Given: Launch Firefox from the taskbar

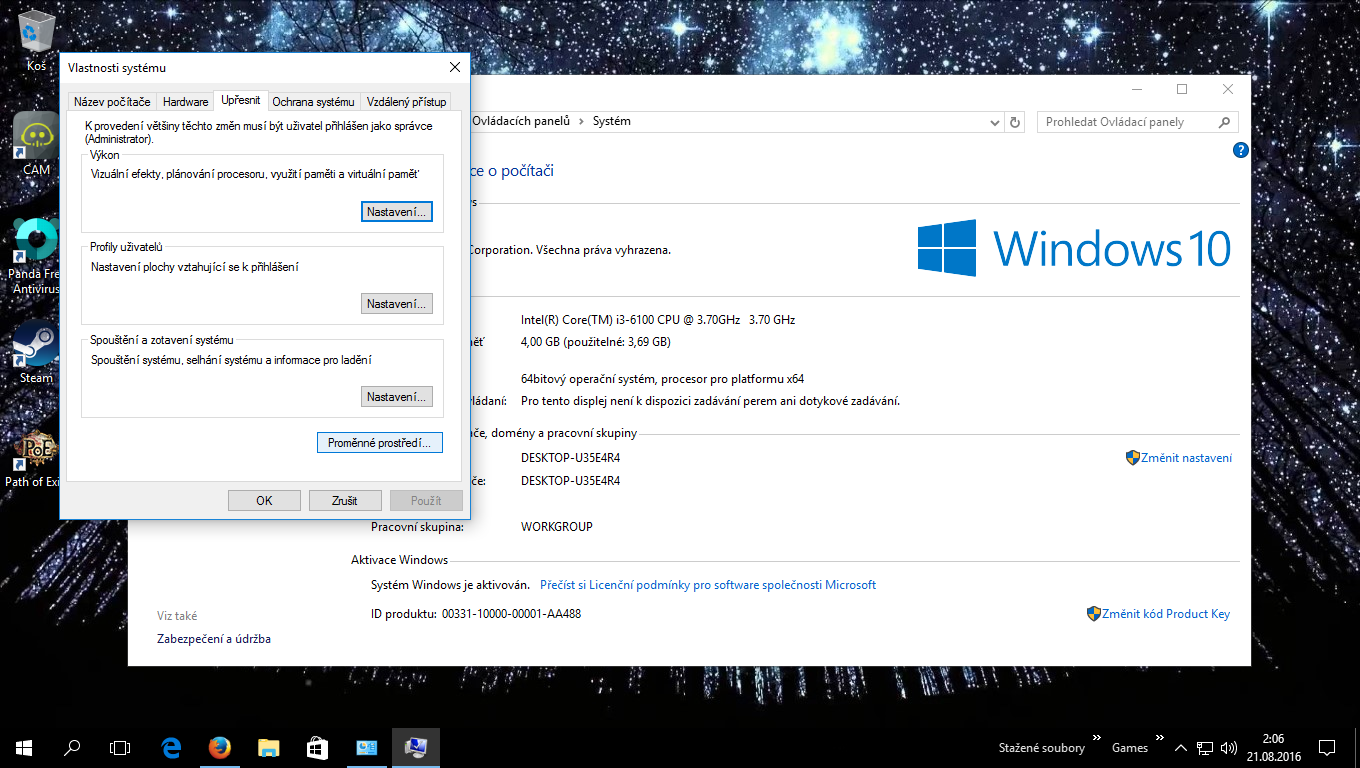Looking at the screenshot, I should pos(220,747).
